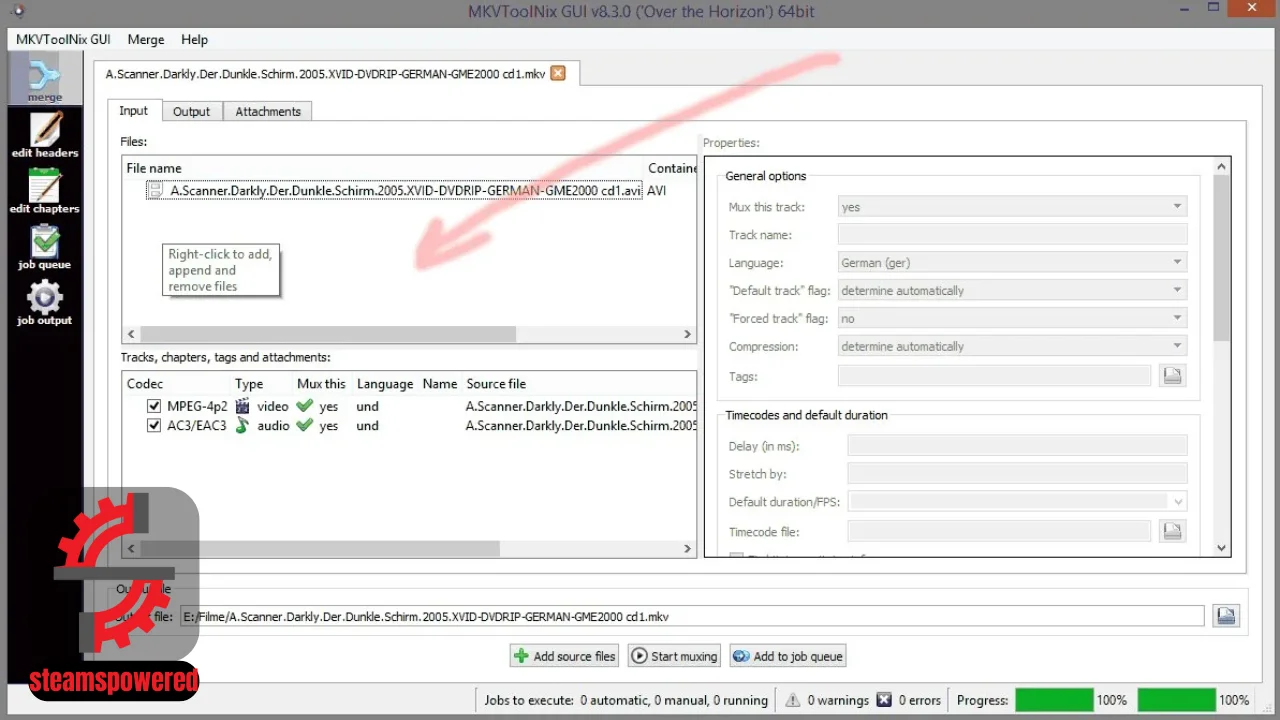Click the Type column header
Image resolution: width=1280 pixels, height=720 pixels.
(249, 384)
